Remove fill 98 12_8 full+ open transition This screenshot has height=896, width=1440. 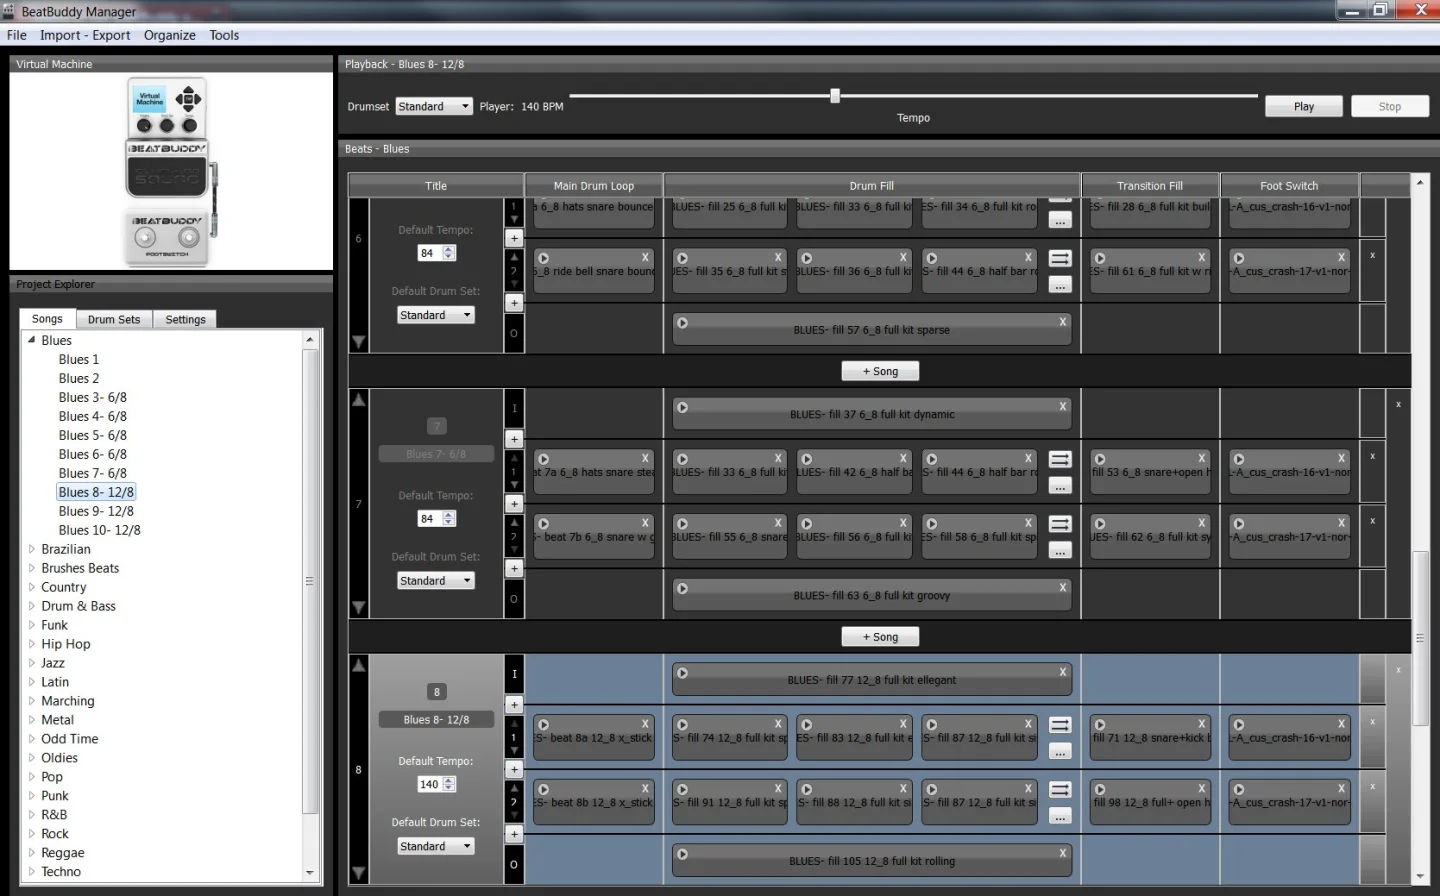coord(1202,789)
